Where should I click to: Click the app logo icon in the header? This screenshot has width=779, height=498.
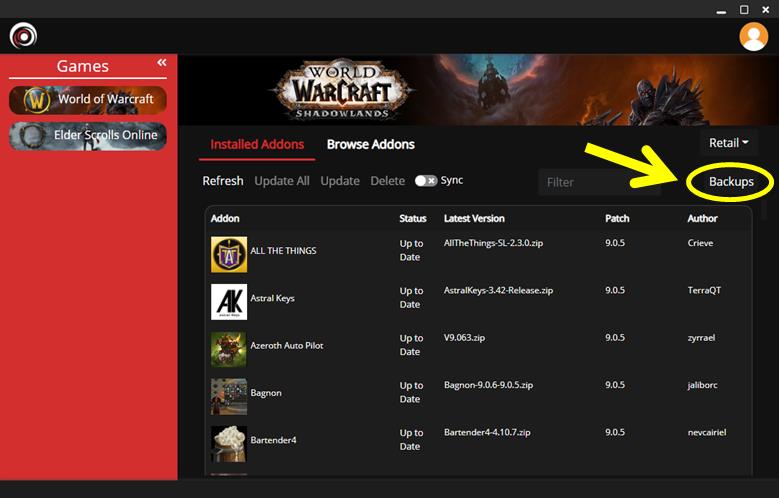tap(23, 36)
